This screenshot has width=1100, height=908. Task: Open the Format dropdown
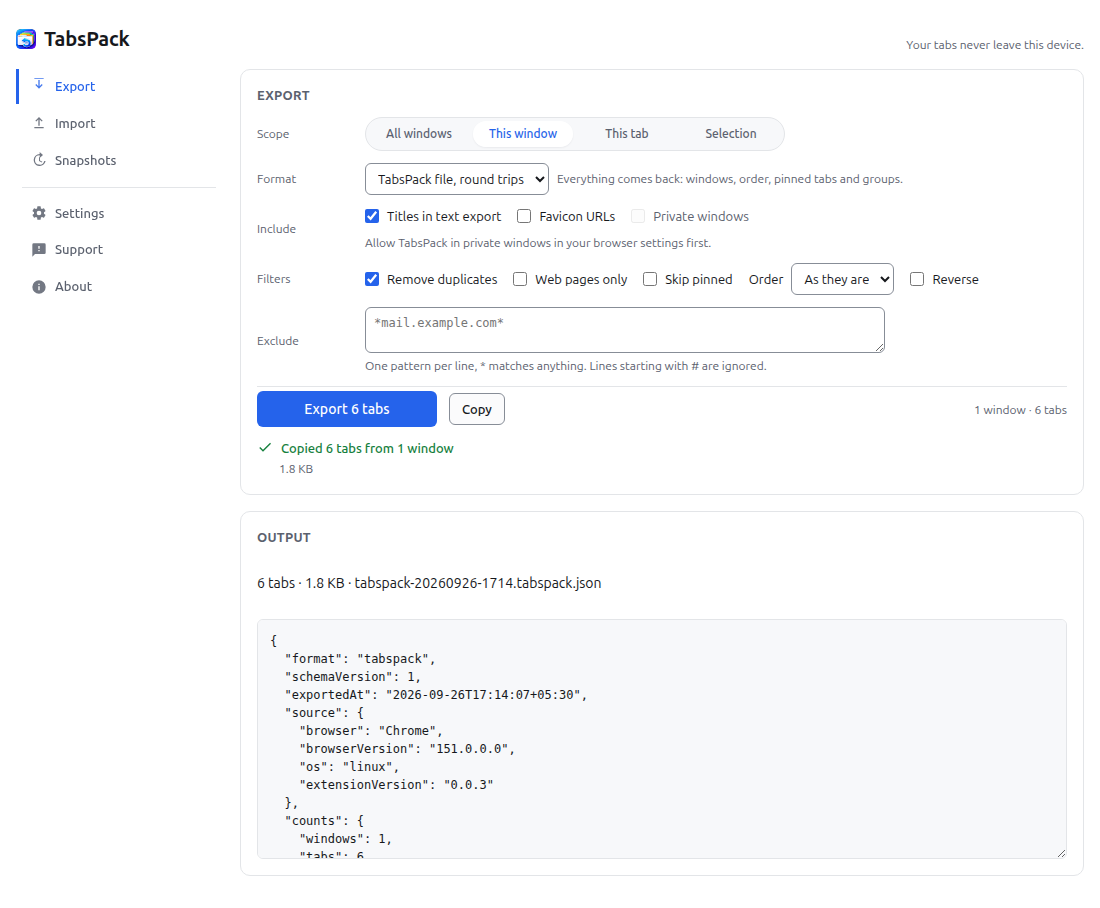click(x=457, y=179)
